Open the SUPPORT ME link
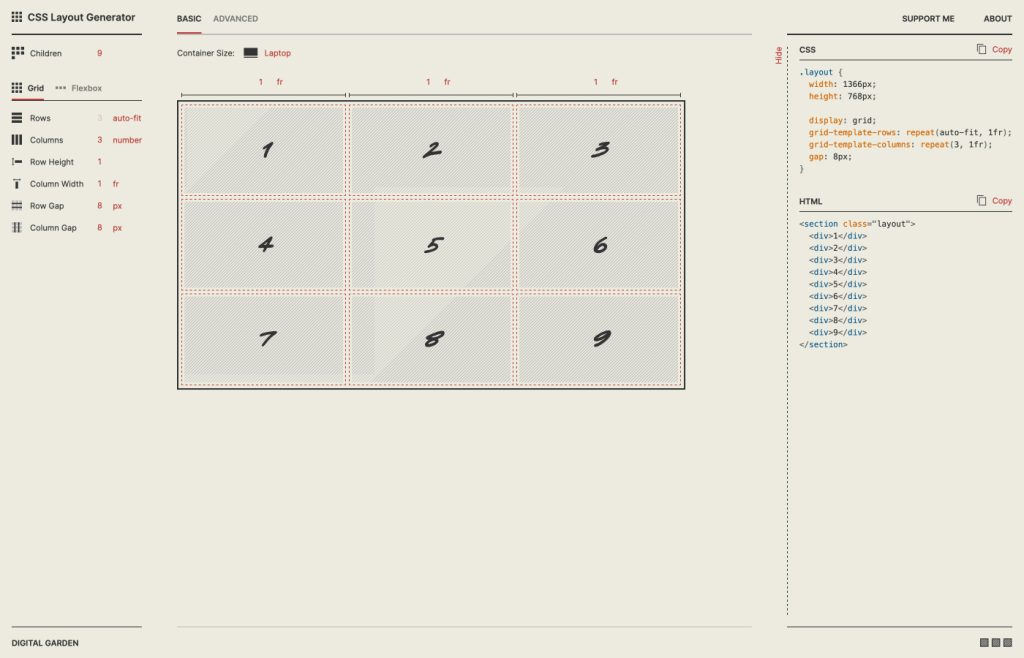The width and height of the screenshot is (1024, 658). coord(928,18)
